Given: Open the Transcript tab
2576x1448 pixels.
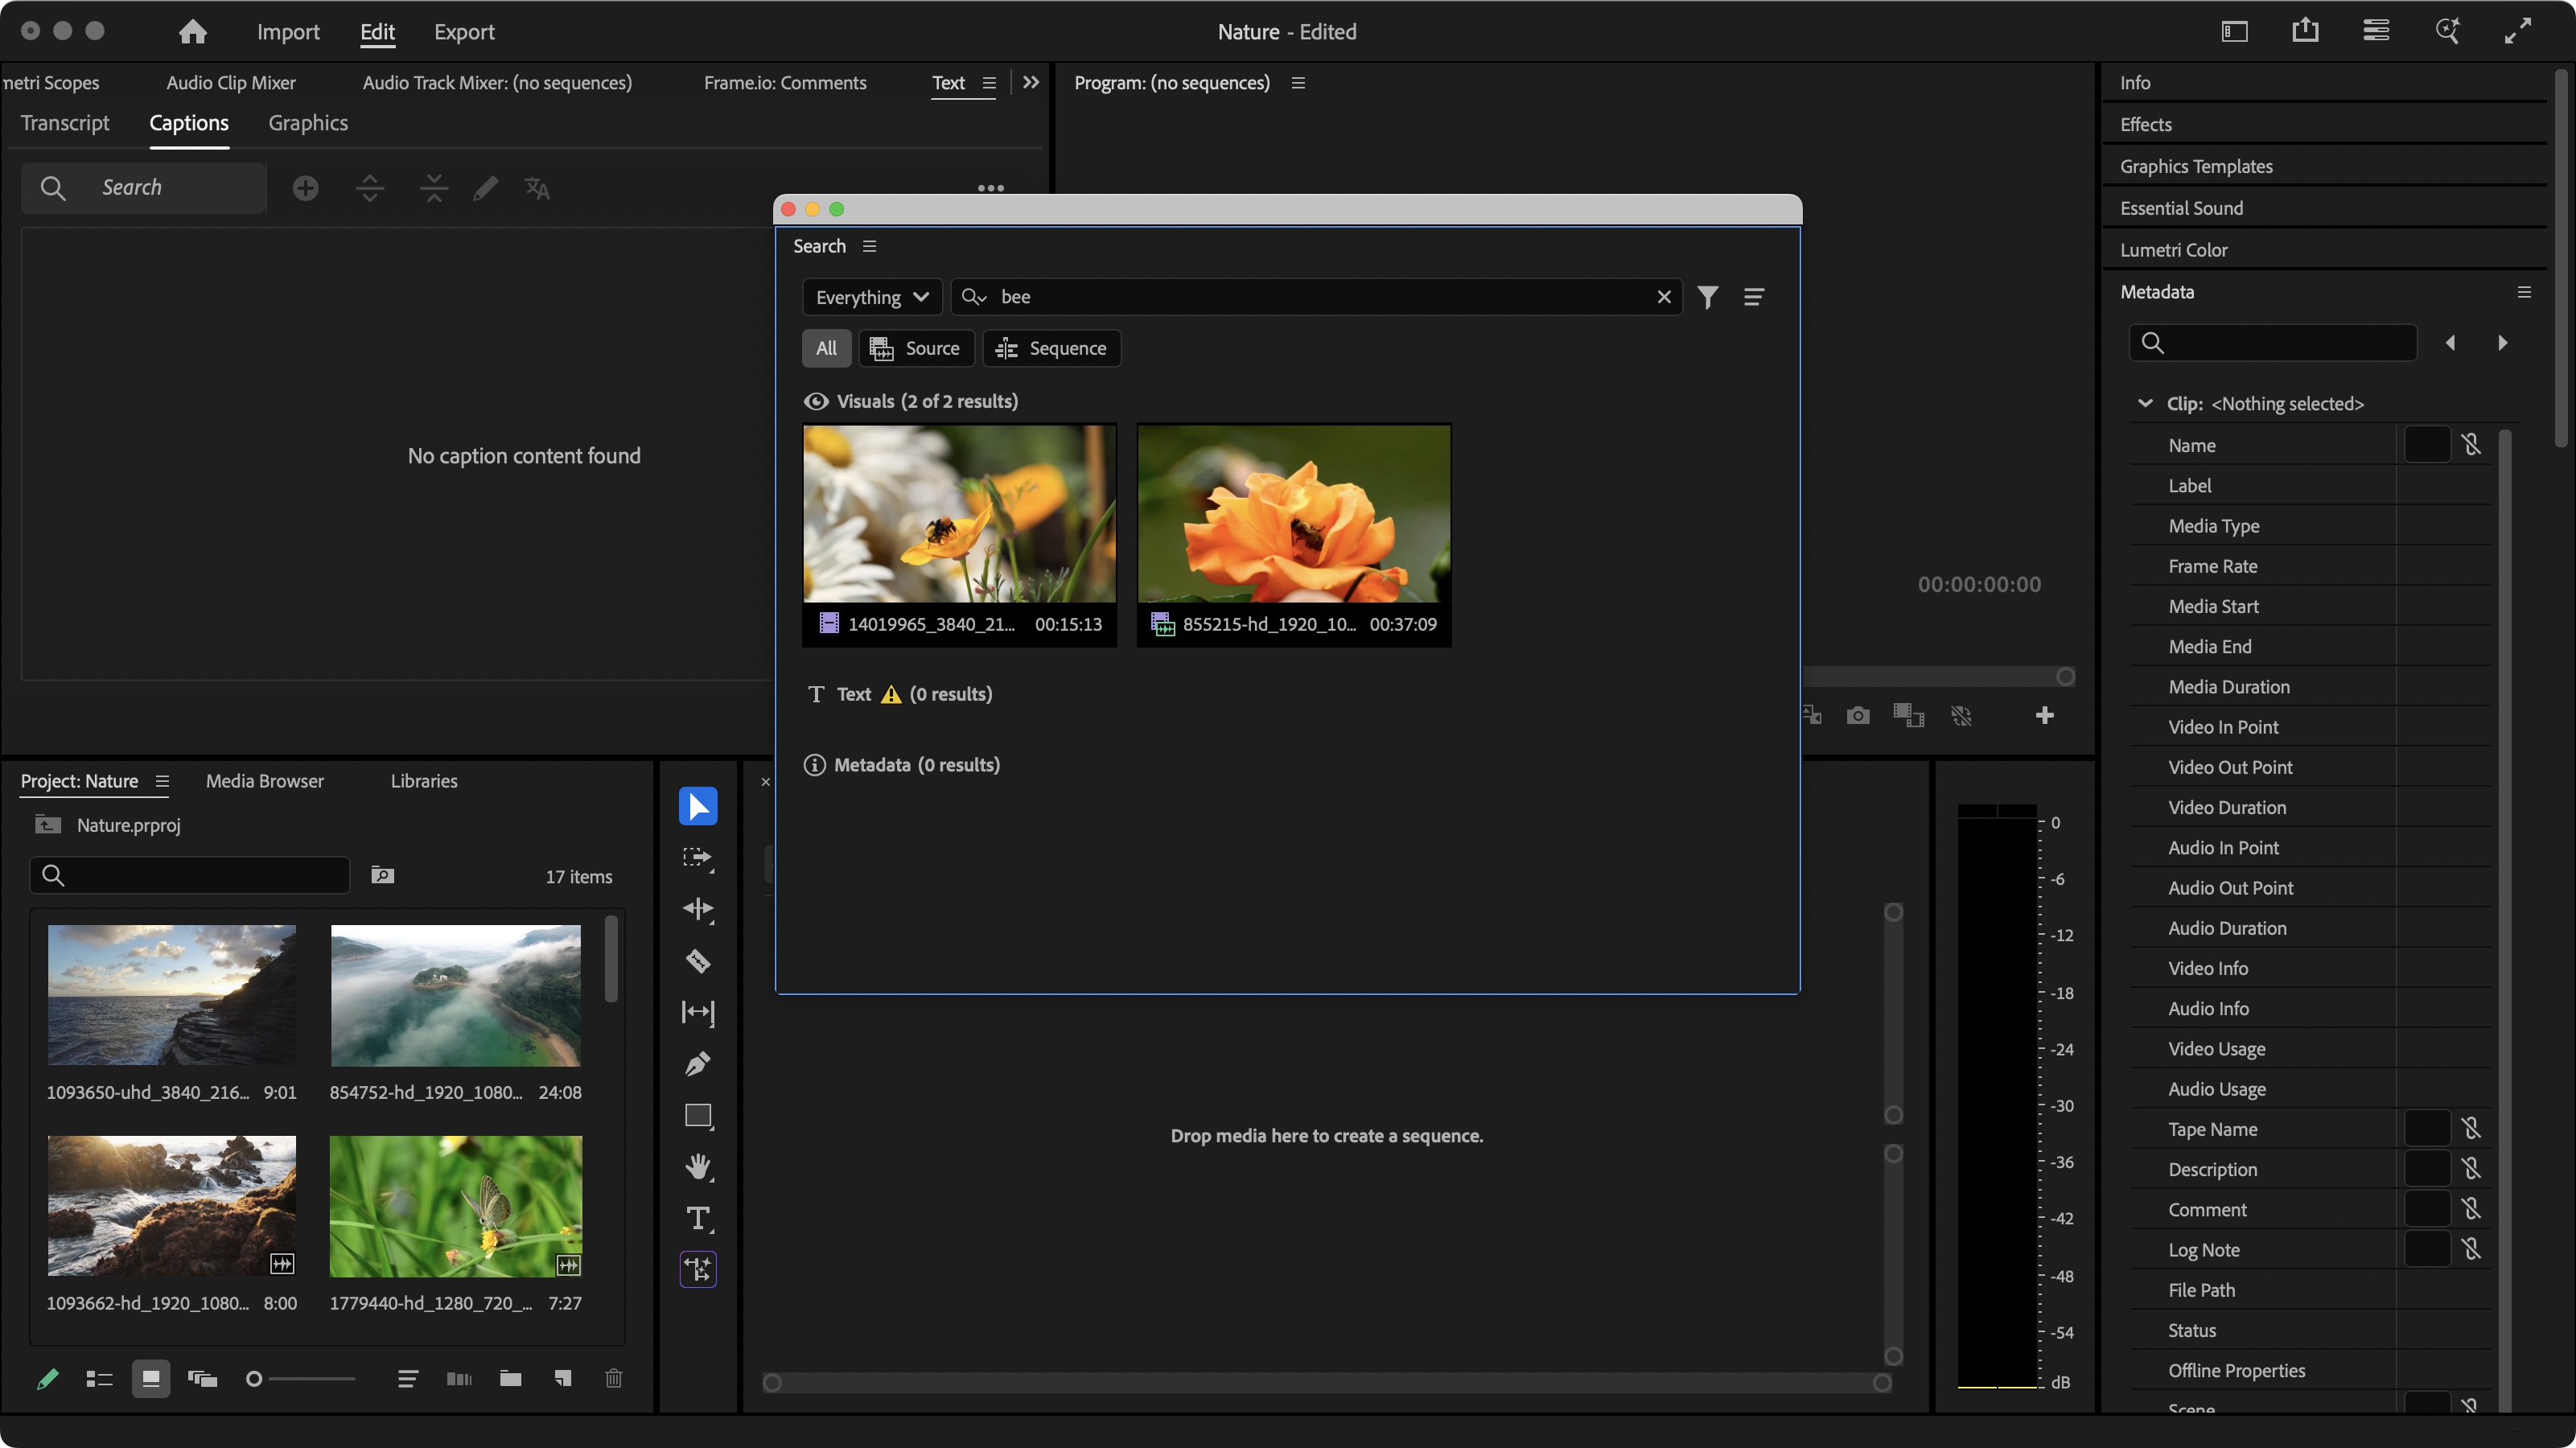Looking at the screenshot, I should 65,123.
